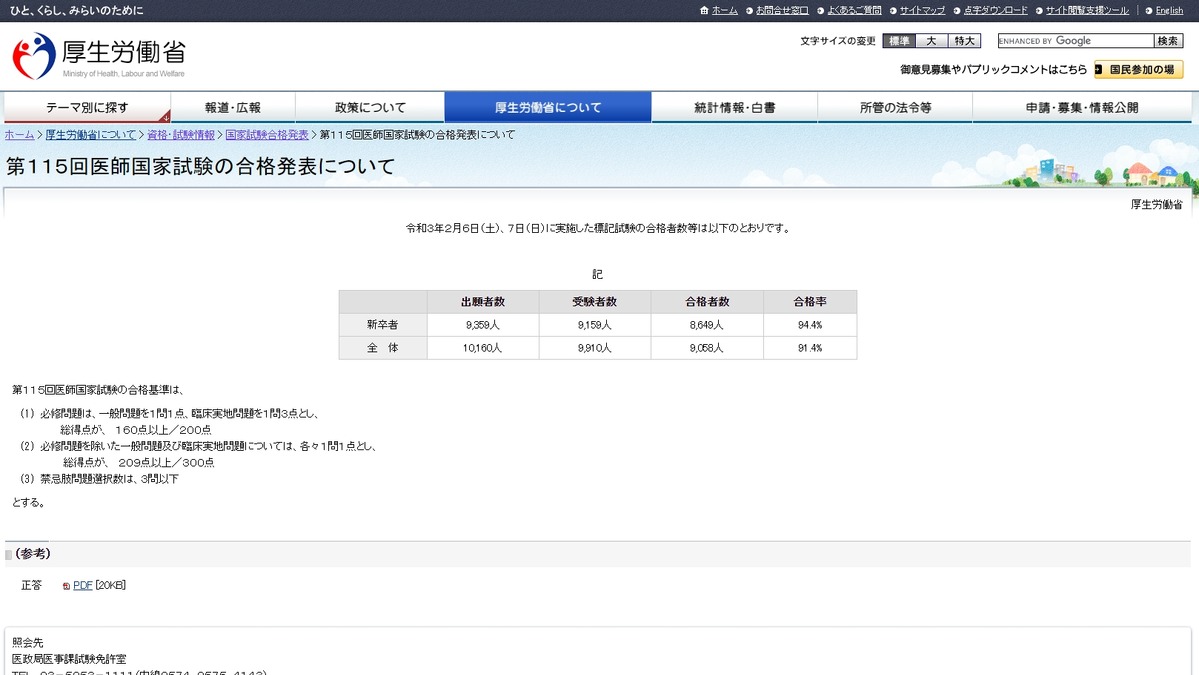Select cell value 9,359人

[x=483, y=325]
